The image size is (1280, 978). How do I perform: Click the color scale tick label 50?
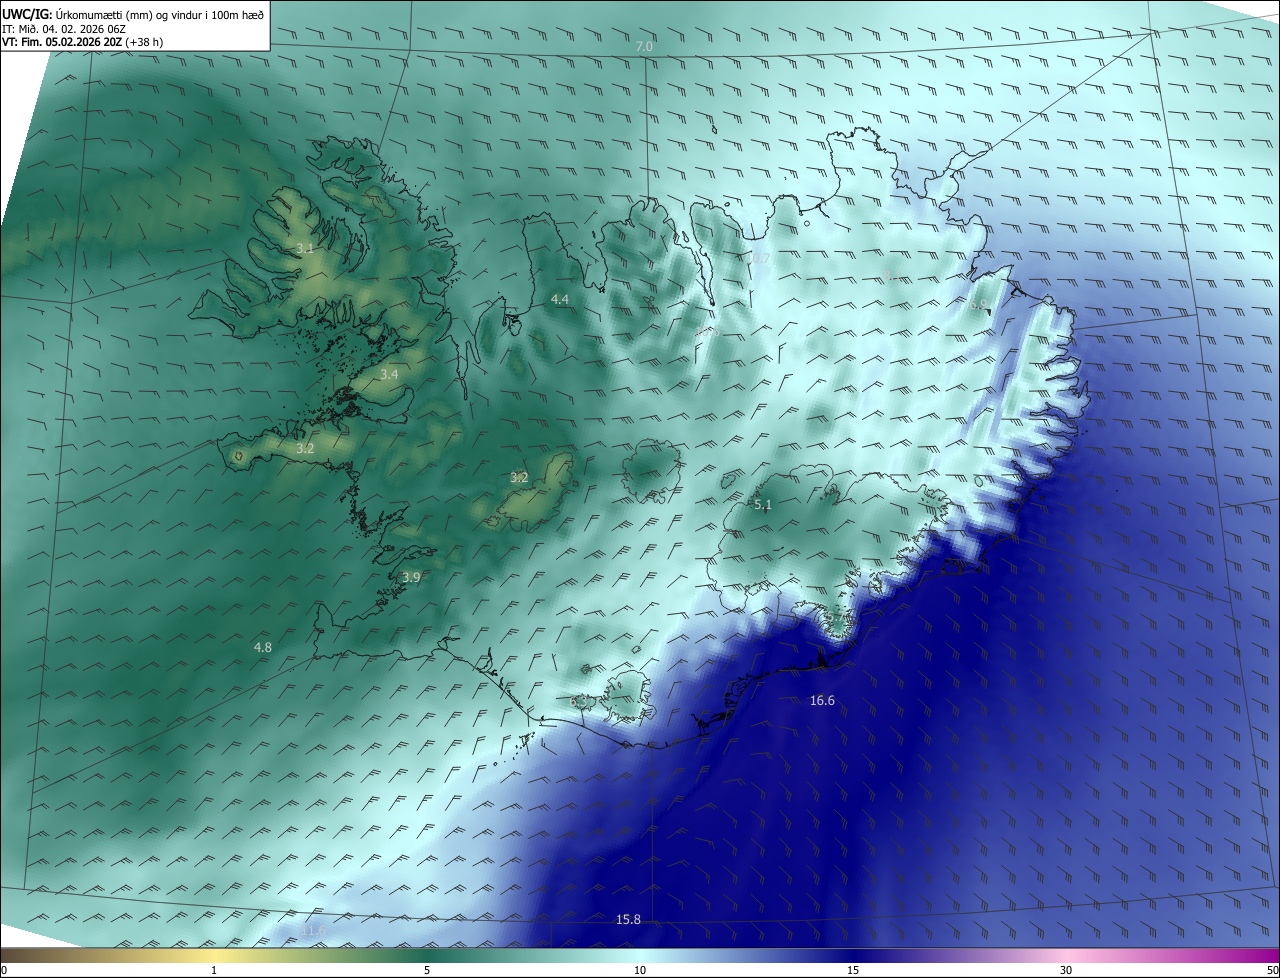(1273, 971)
